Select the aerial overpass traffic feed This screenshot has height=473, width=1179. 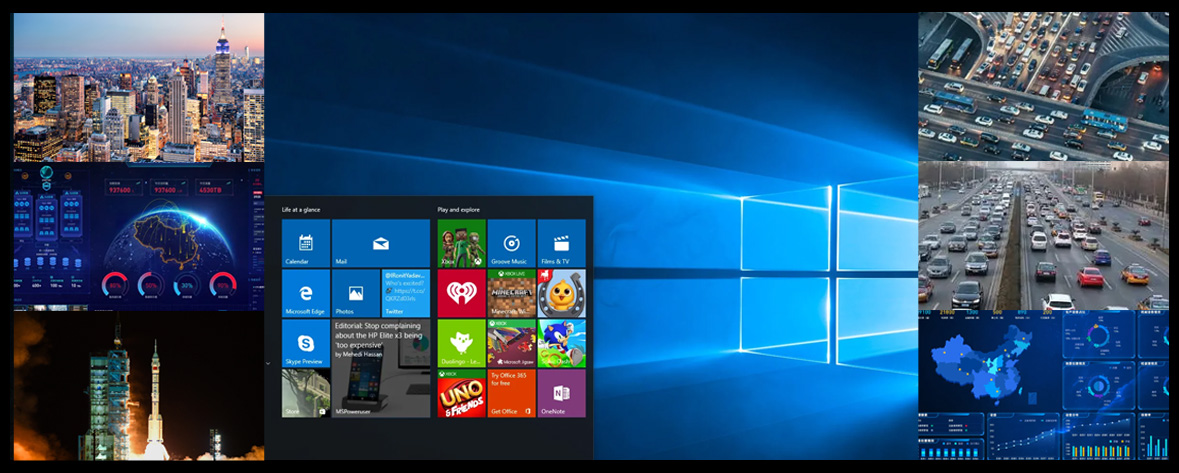(x=1044, y=86)
